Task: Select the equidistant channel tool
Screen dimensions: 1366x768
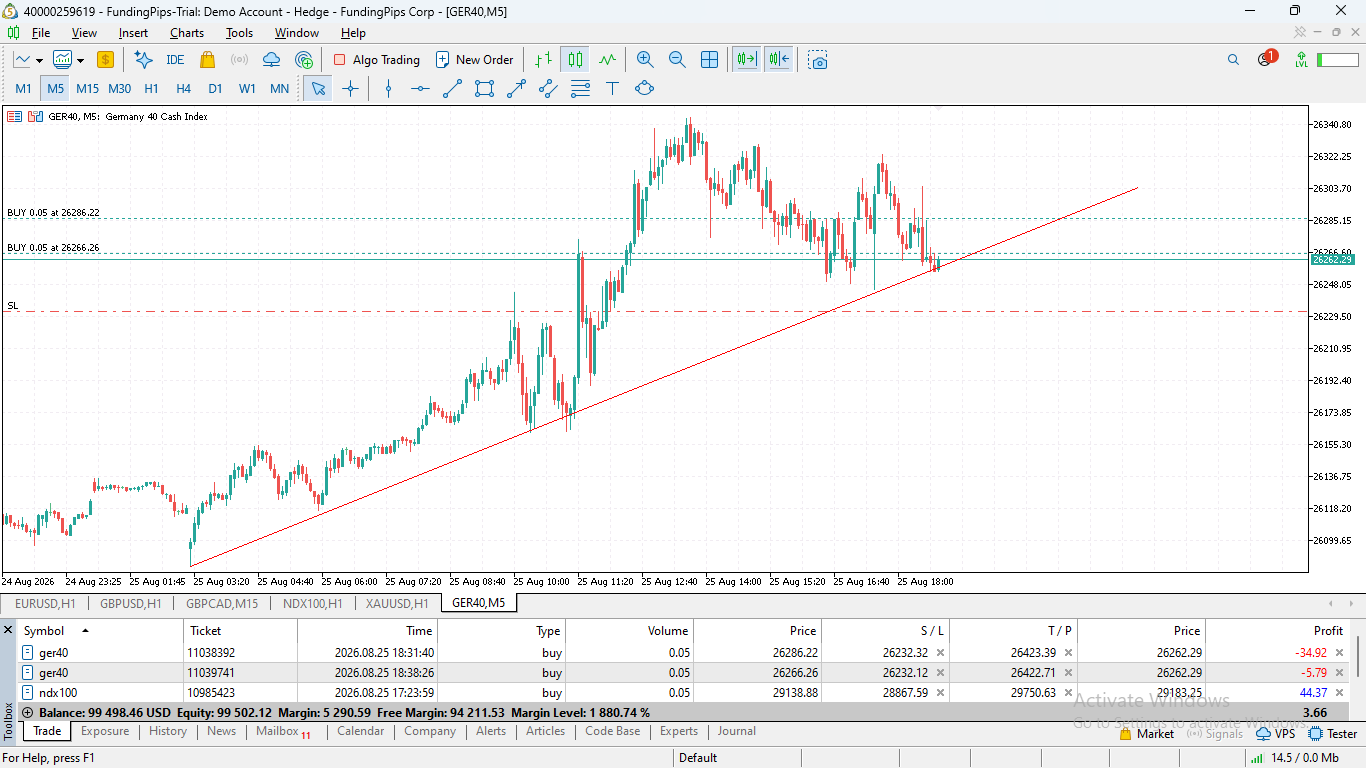Action: tap(548, 88)
